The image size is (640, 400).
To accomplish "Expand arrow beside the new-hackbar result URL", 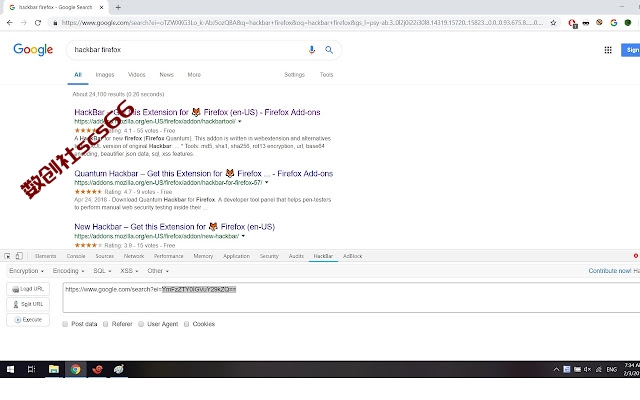I will 243,236.
